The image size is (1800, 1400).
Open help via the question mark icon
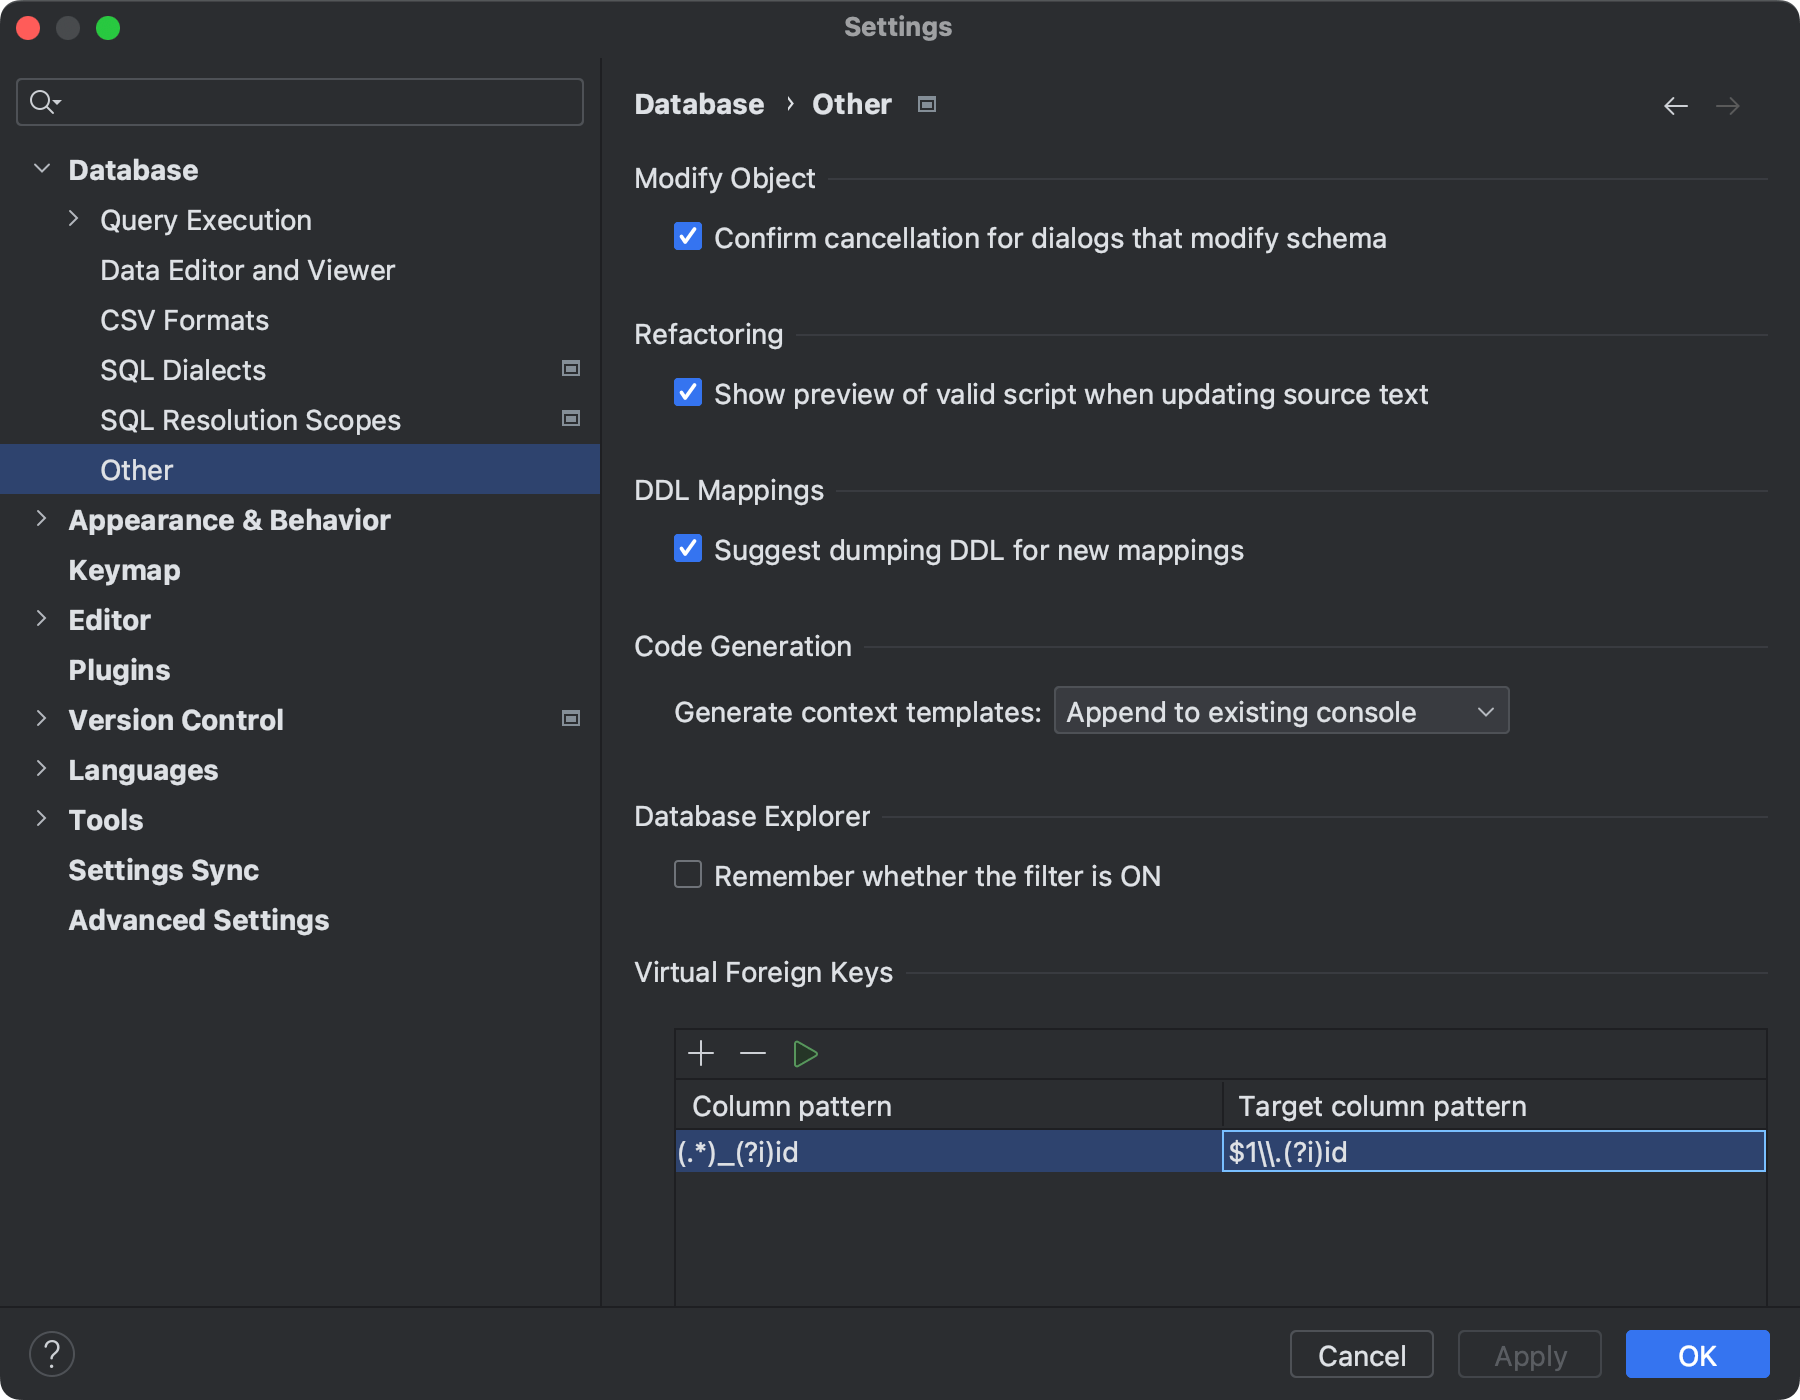(53, 1354)
